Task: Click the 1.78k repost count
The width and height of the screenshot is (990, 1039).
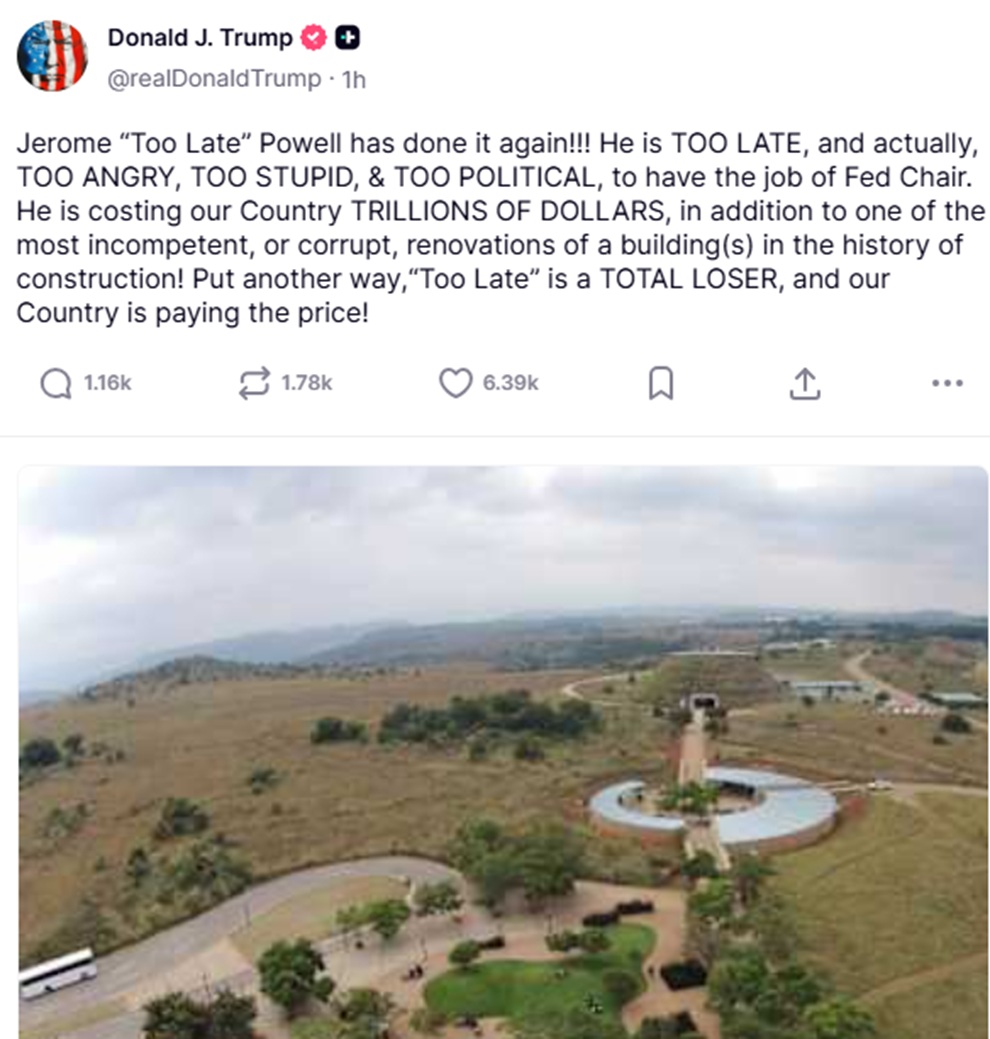Action: pyautogui.click(x=307, y=383)
